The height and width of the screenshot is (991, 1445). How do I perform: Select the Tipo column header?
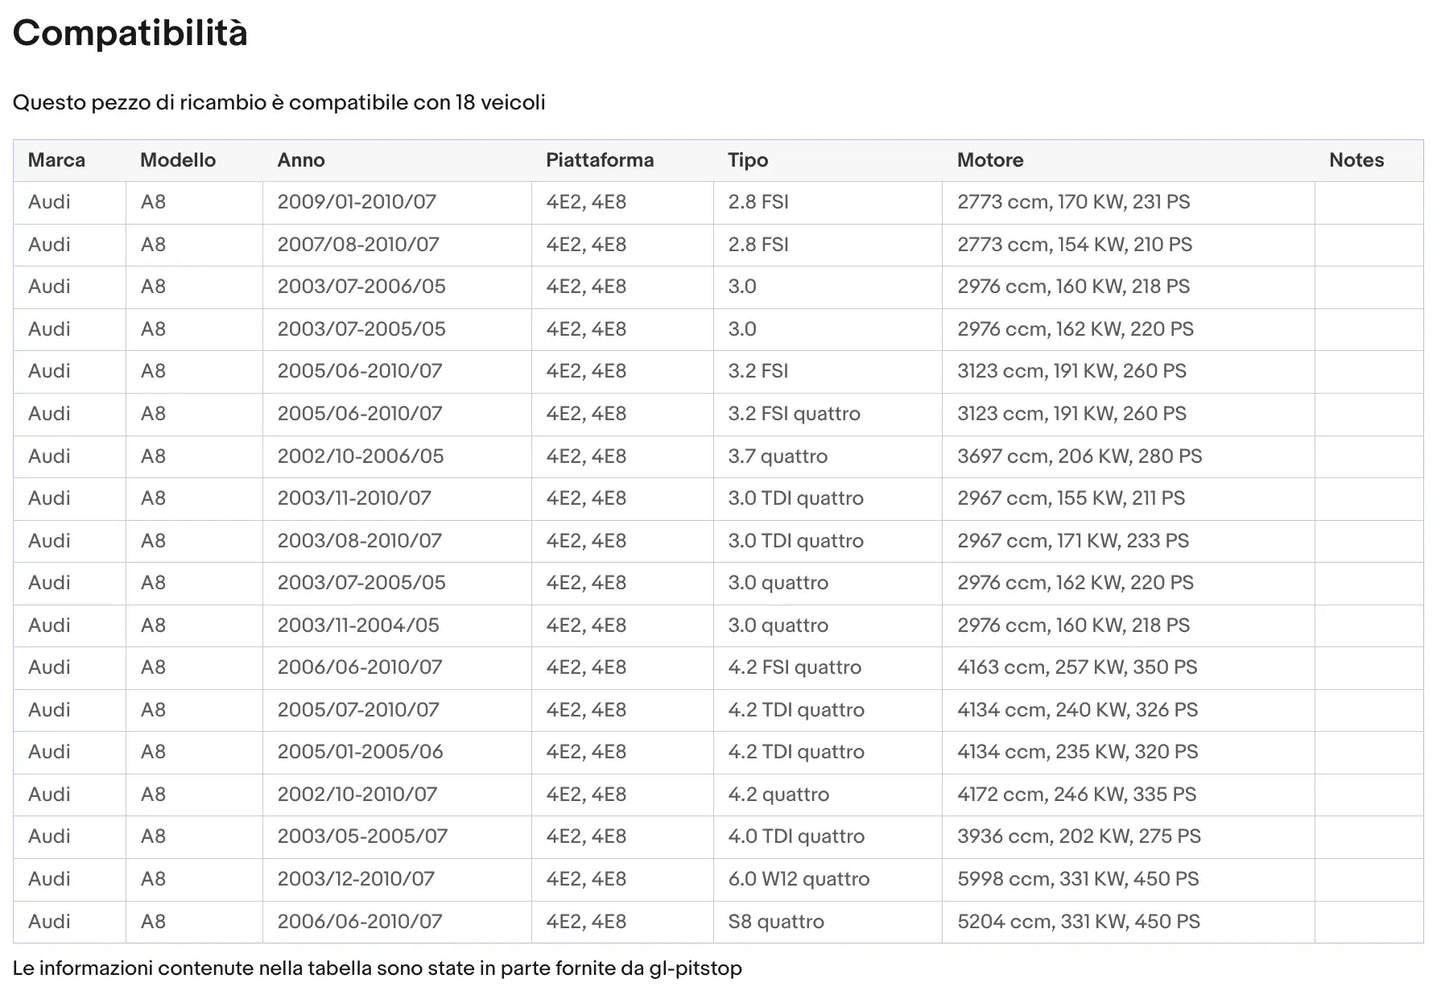[748, 160]
